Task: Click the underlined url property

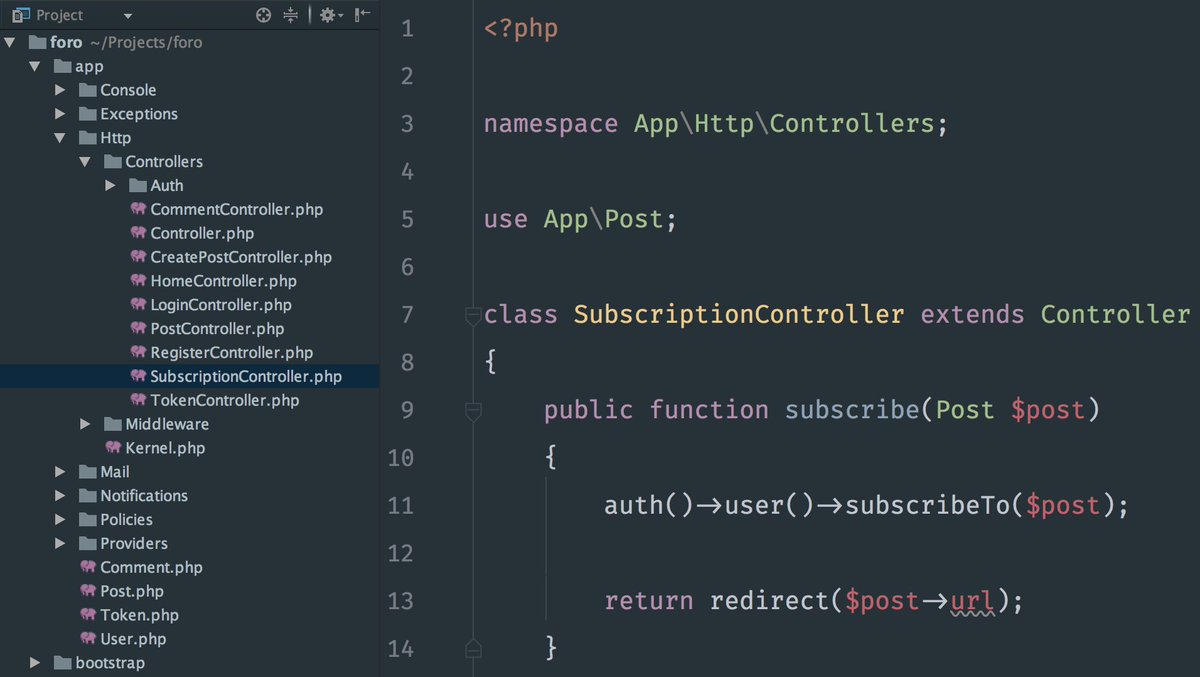Action: point(972,602)
